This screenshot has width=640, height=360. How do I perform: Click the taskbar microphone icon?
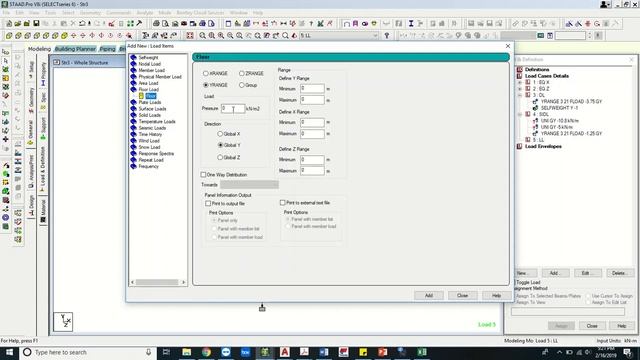pos(149,352)
